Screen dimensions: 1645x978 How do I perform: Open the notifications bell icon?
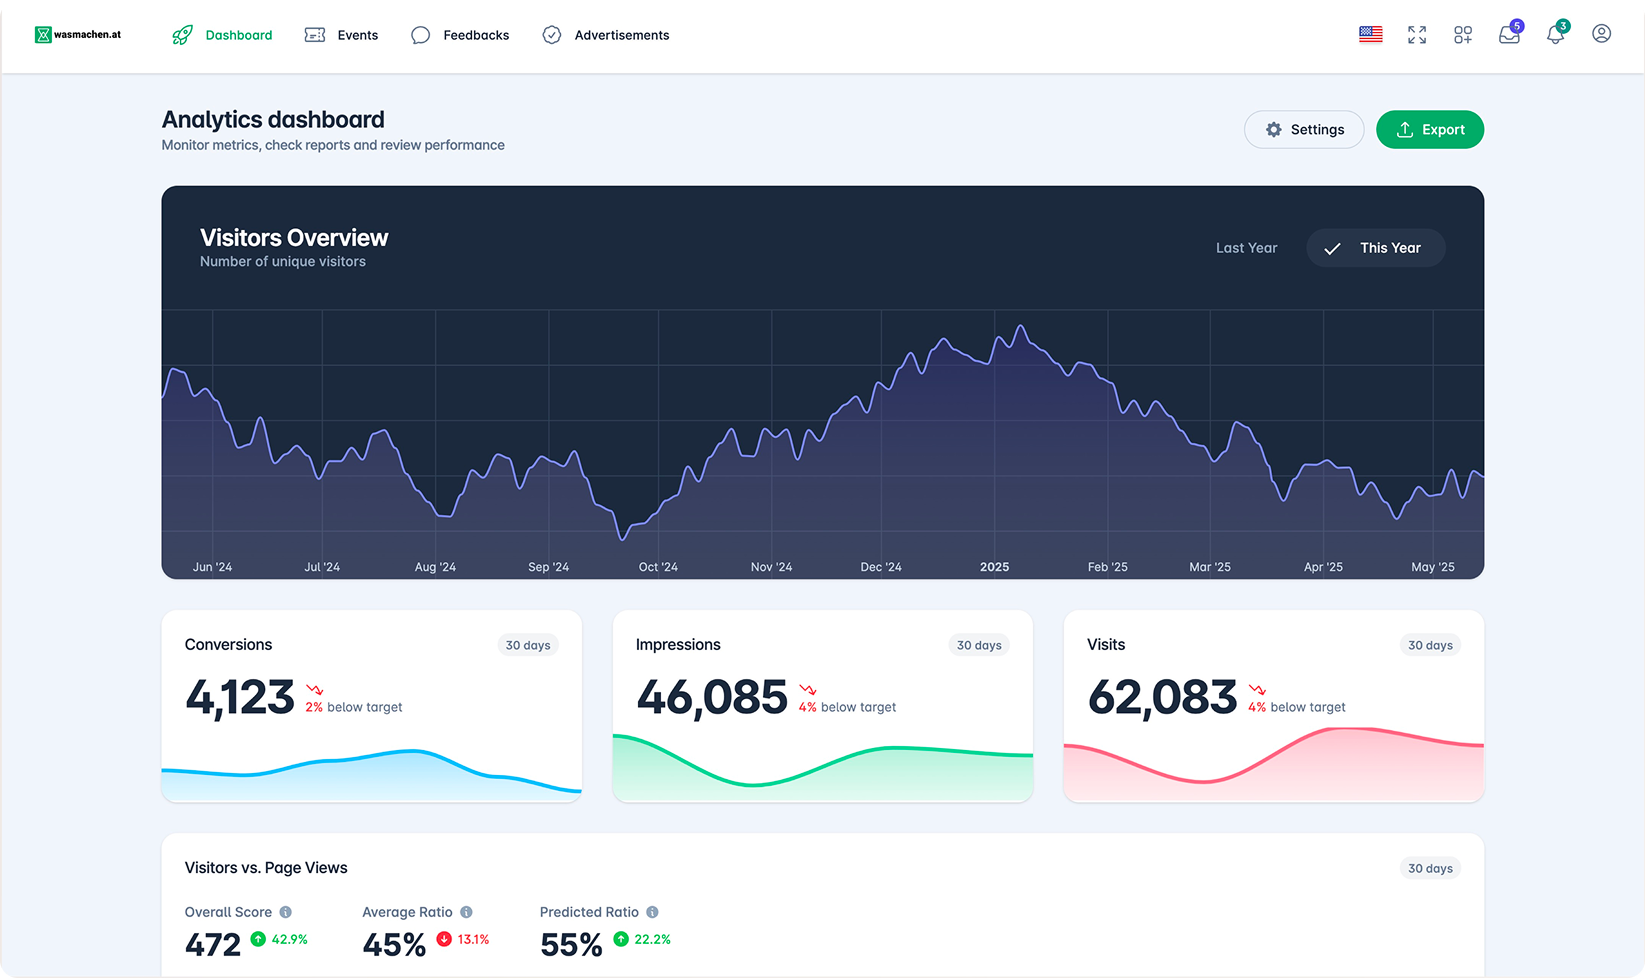click(1555, 35)
